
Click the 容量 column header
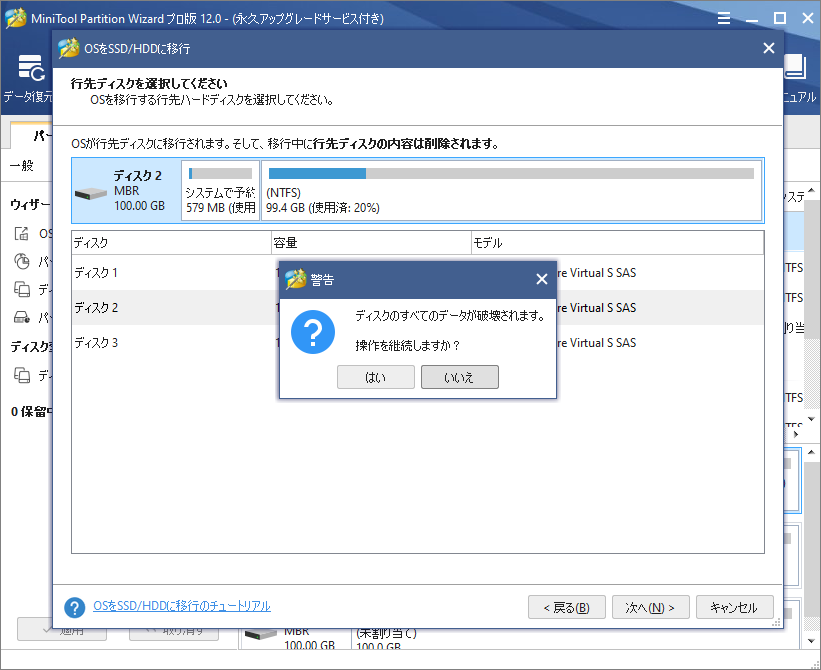pos(370,243)
